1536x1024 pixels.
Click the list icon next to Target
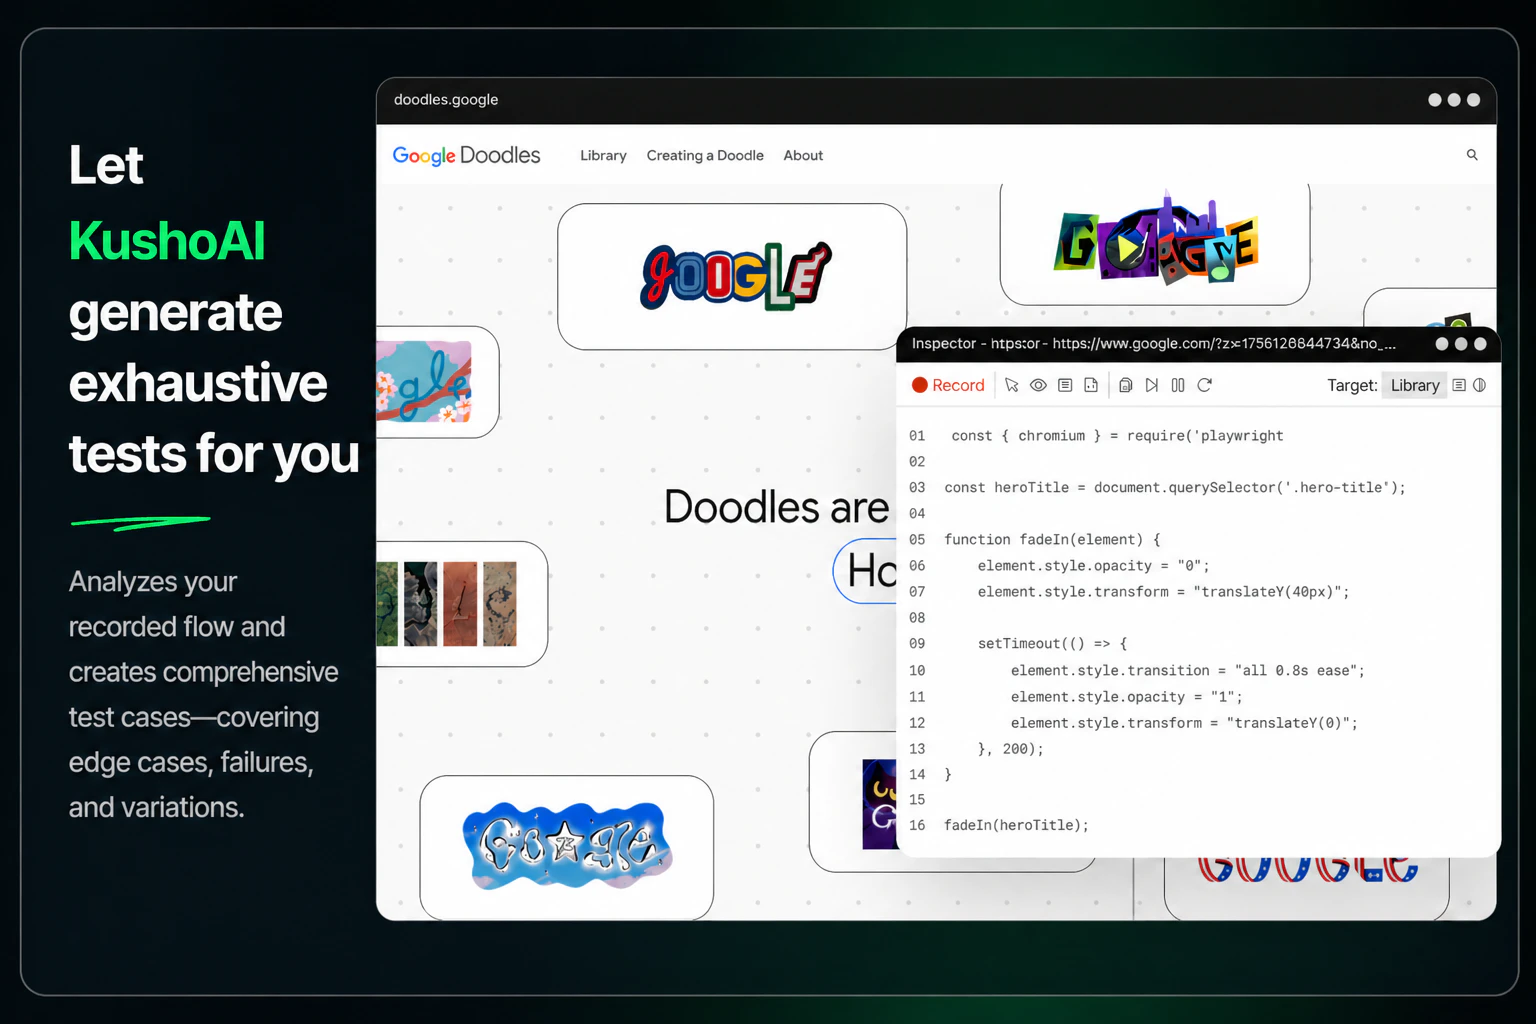pyautogui.click(x=1459, y=385)
